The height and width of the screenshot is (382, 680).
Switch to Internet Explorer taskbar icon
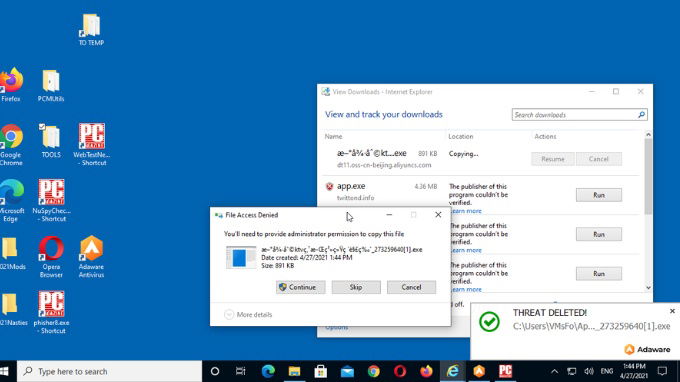(453, 371)
